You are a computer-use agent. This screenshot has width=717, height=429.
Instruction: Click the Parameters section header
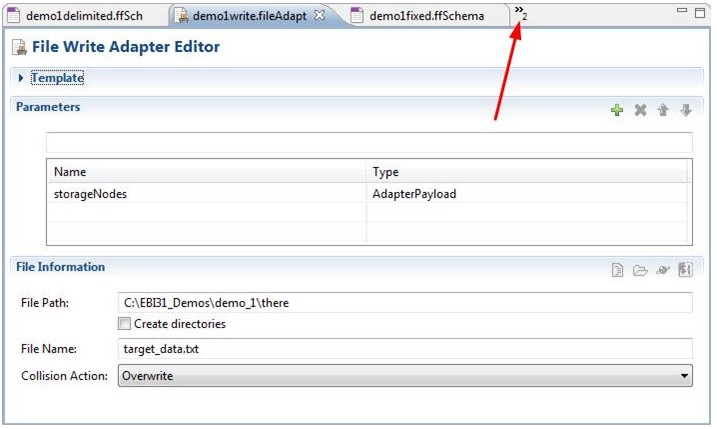click(48, 107)
